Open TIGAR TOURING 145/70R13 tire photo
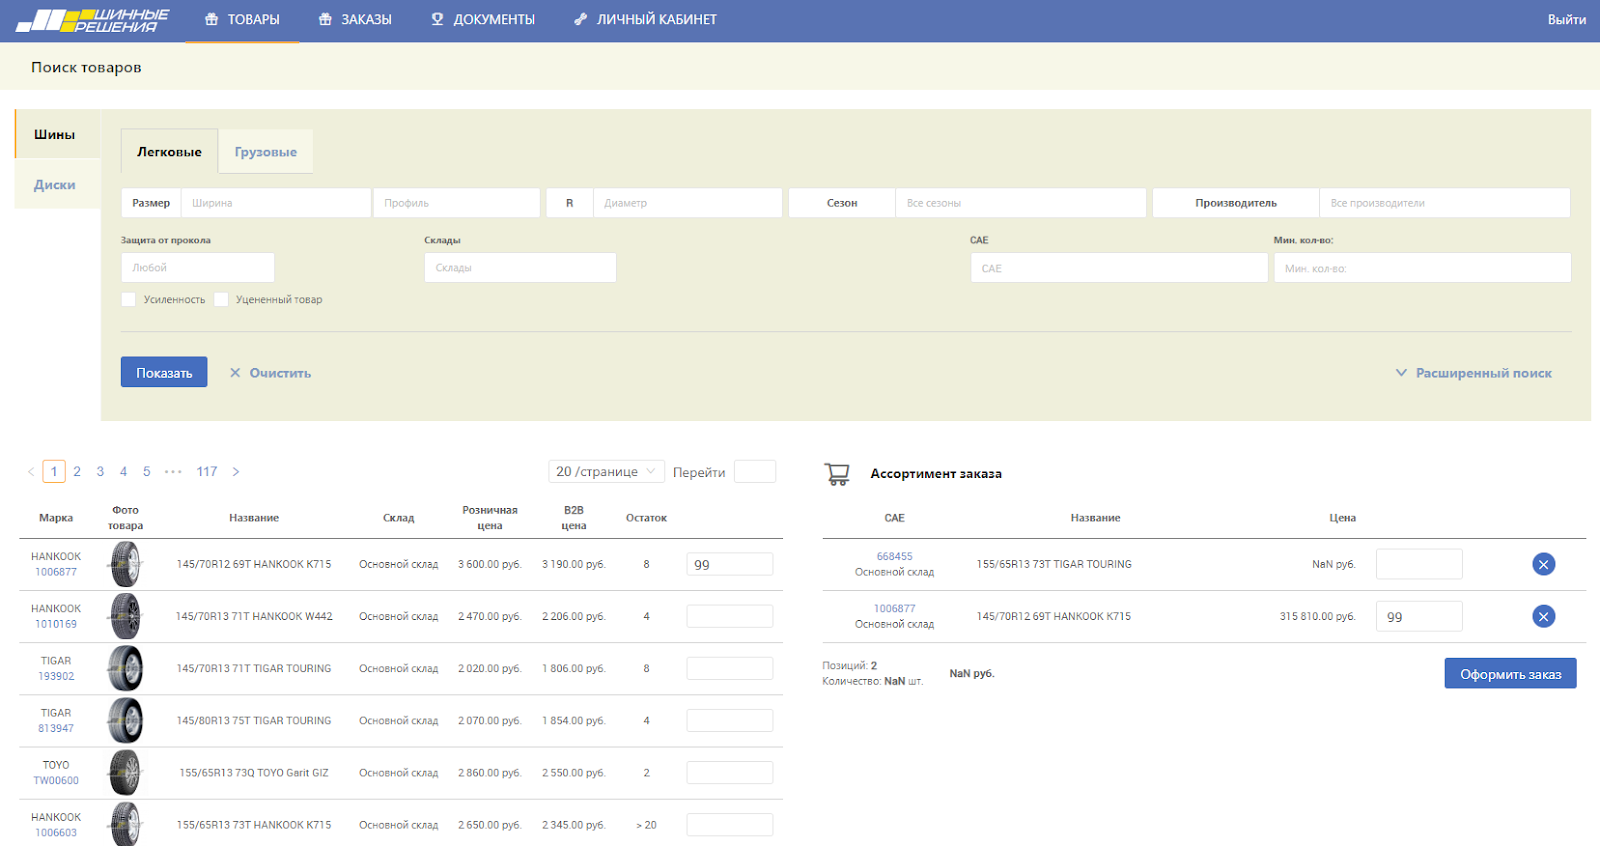The width and height of the screenshot is (1600, 846). [126, 668]
